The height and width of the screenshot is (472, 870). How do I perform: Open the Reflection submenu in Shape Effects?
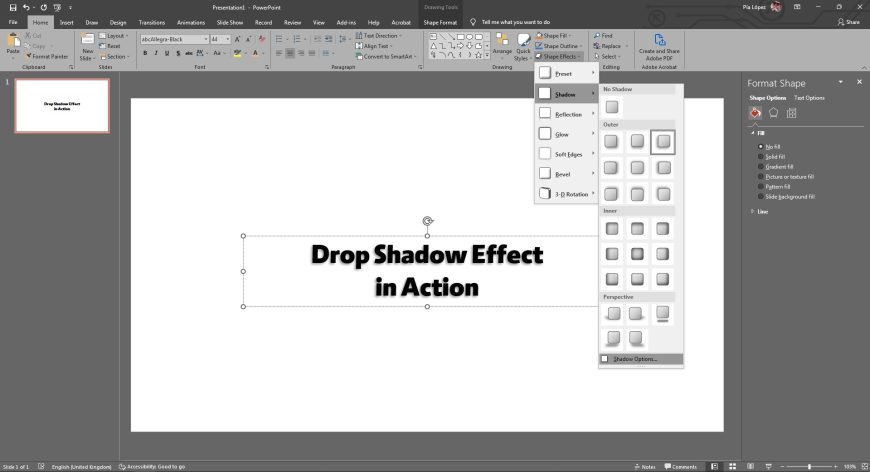click(x=566, y=114)
